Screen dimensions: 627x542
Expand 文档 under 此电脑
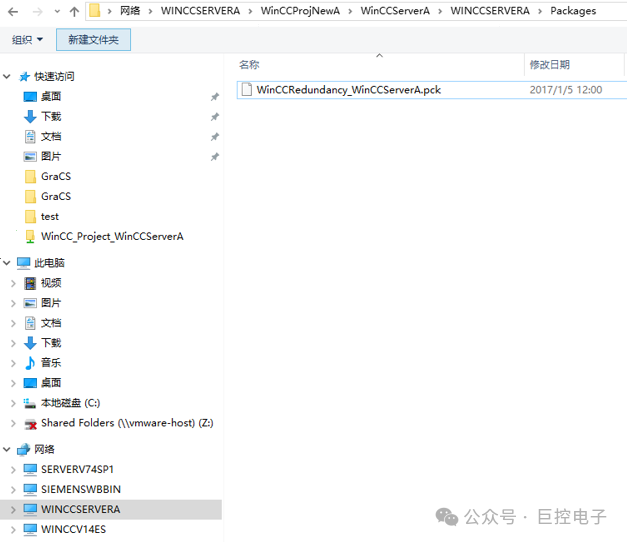[x=13, y=323]
